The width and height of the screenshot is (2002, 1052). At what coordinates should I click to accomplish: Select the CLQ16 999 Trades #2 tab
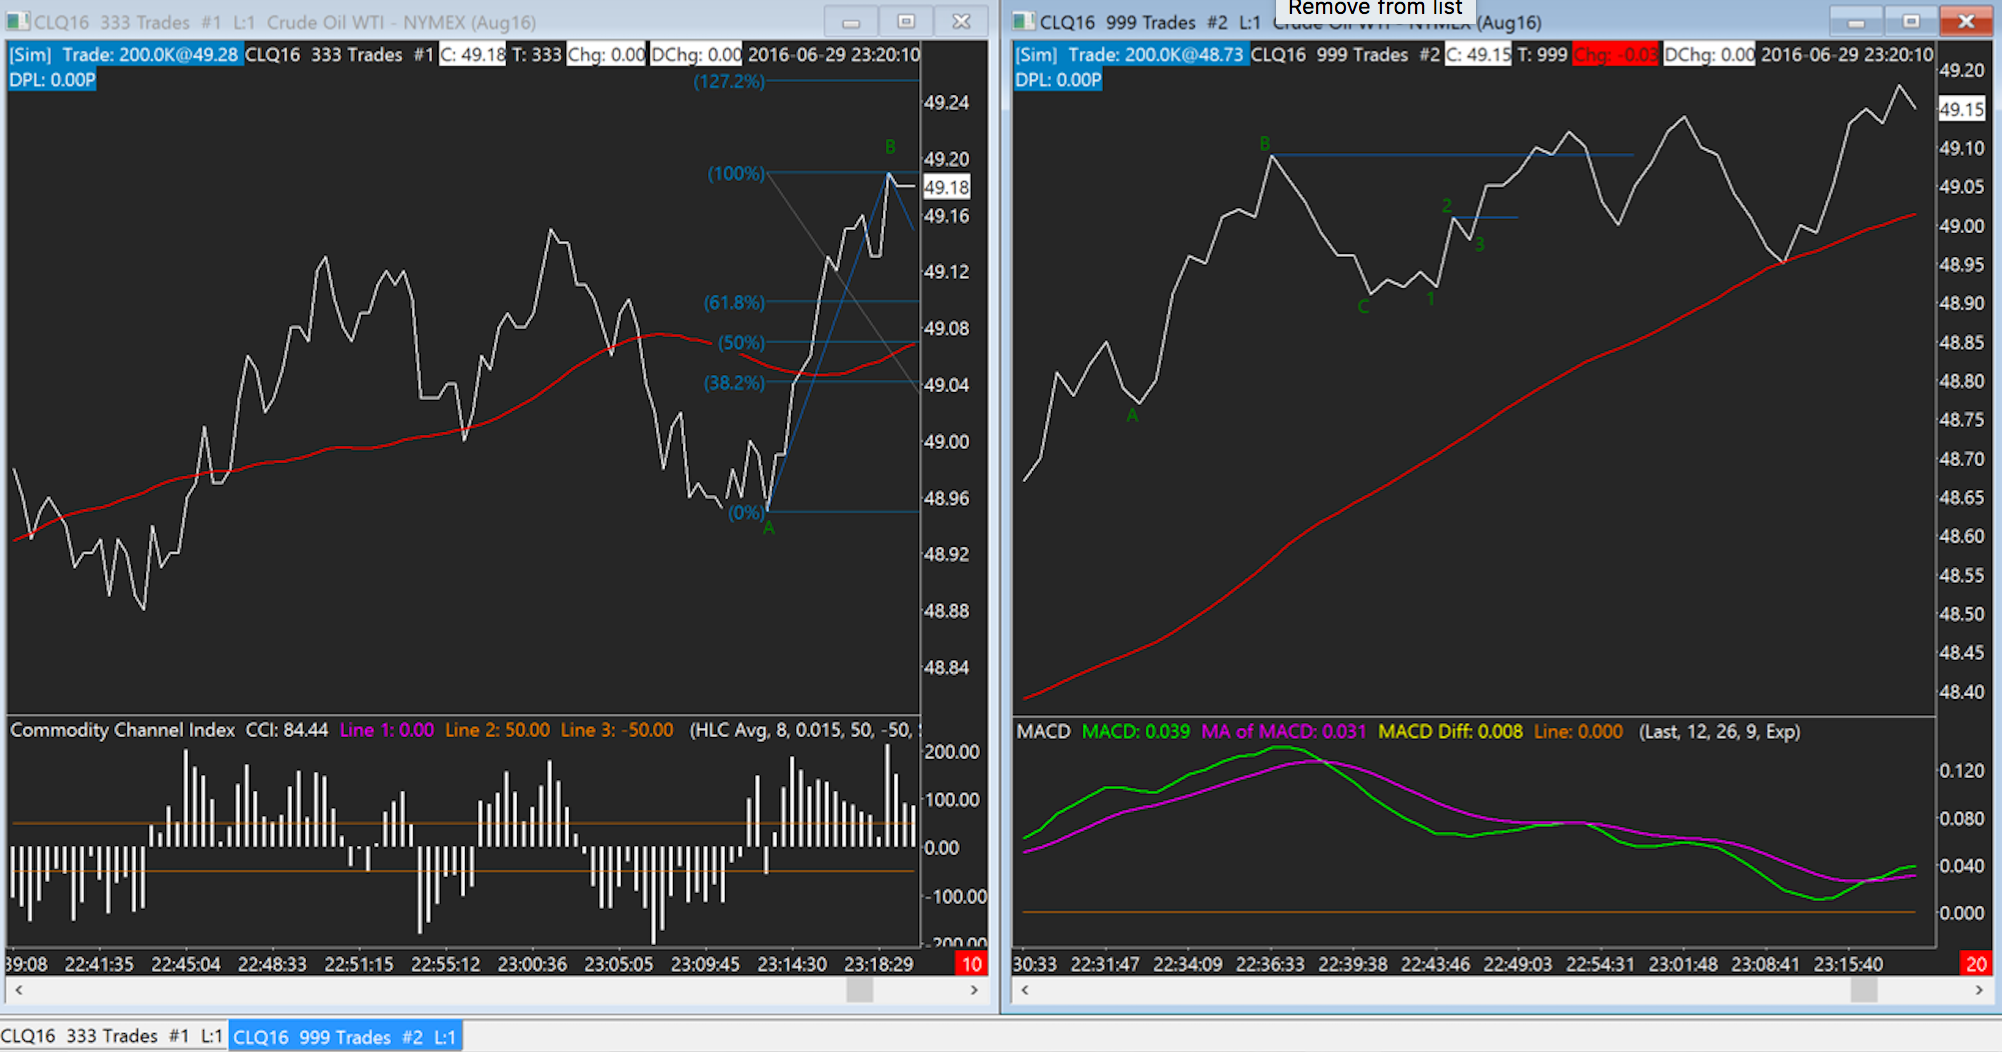coord(344,1037)
